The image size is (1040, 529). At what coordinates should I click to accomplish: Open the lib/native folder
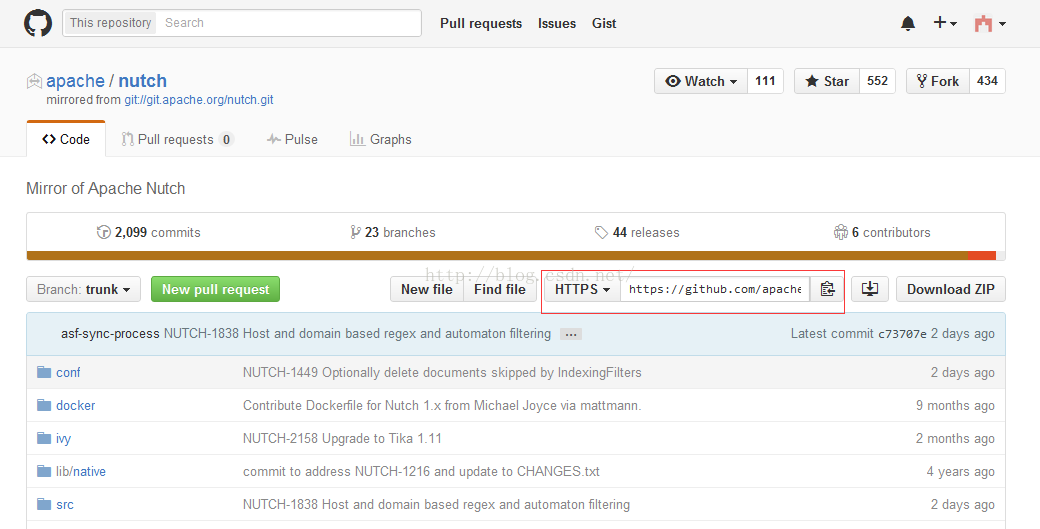click(x=81, y=472)
